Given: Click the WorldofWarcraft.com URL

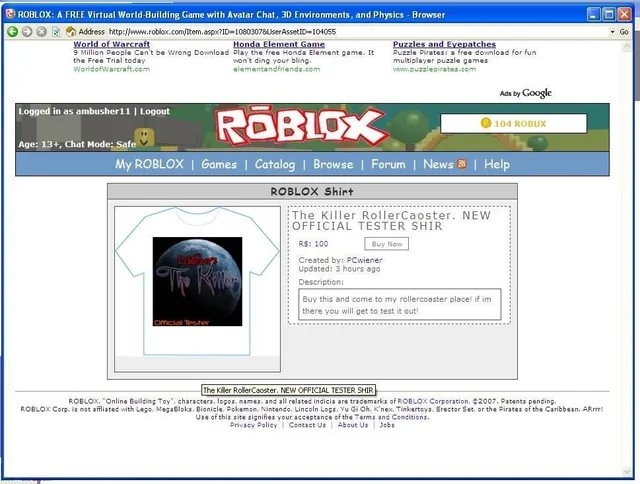Looking at the screenshot, I should 111,69.
